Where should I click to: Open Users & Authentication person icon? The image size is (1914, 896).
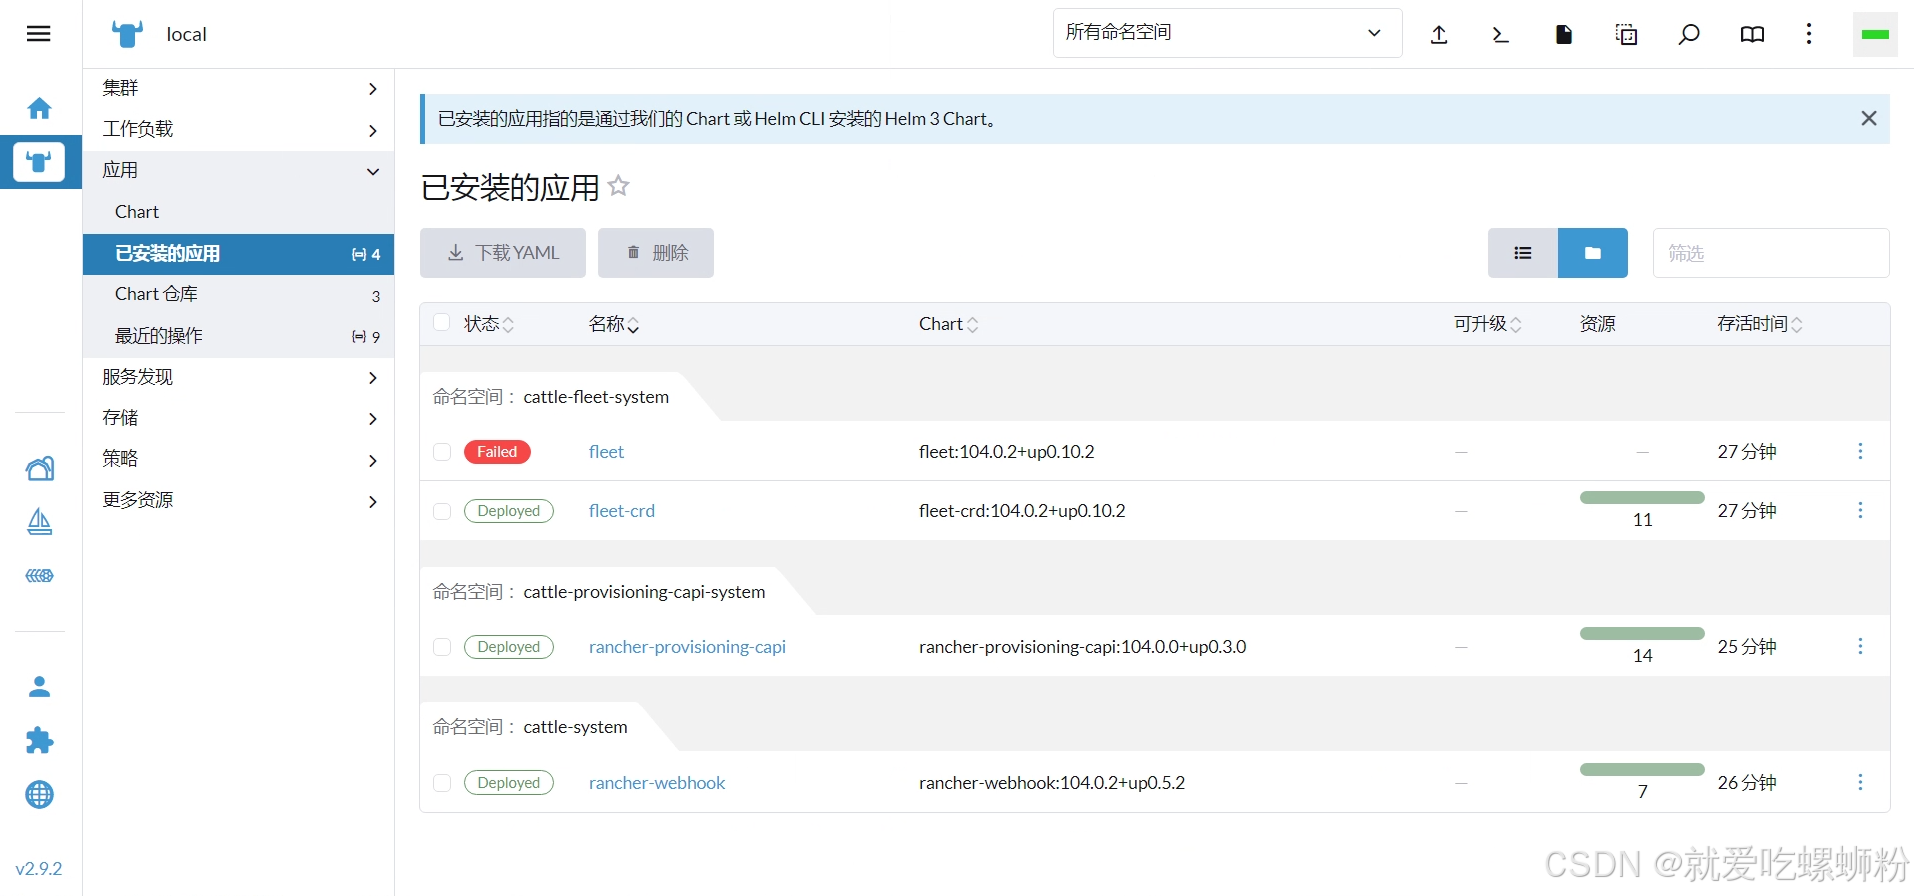(40, 687)
